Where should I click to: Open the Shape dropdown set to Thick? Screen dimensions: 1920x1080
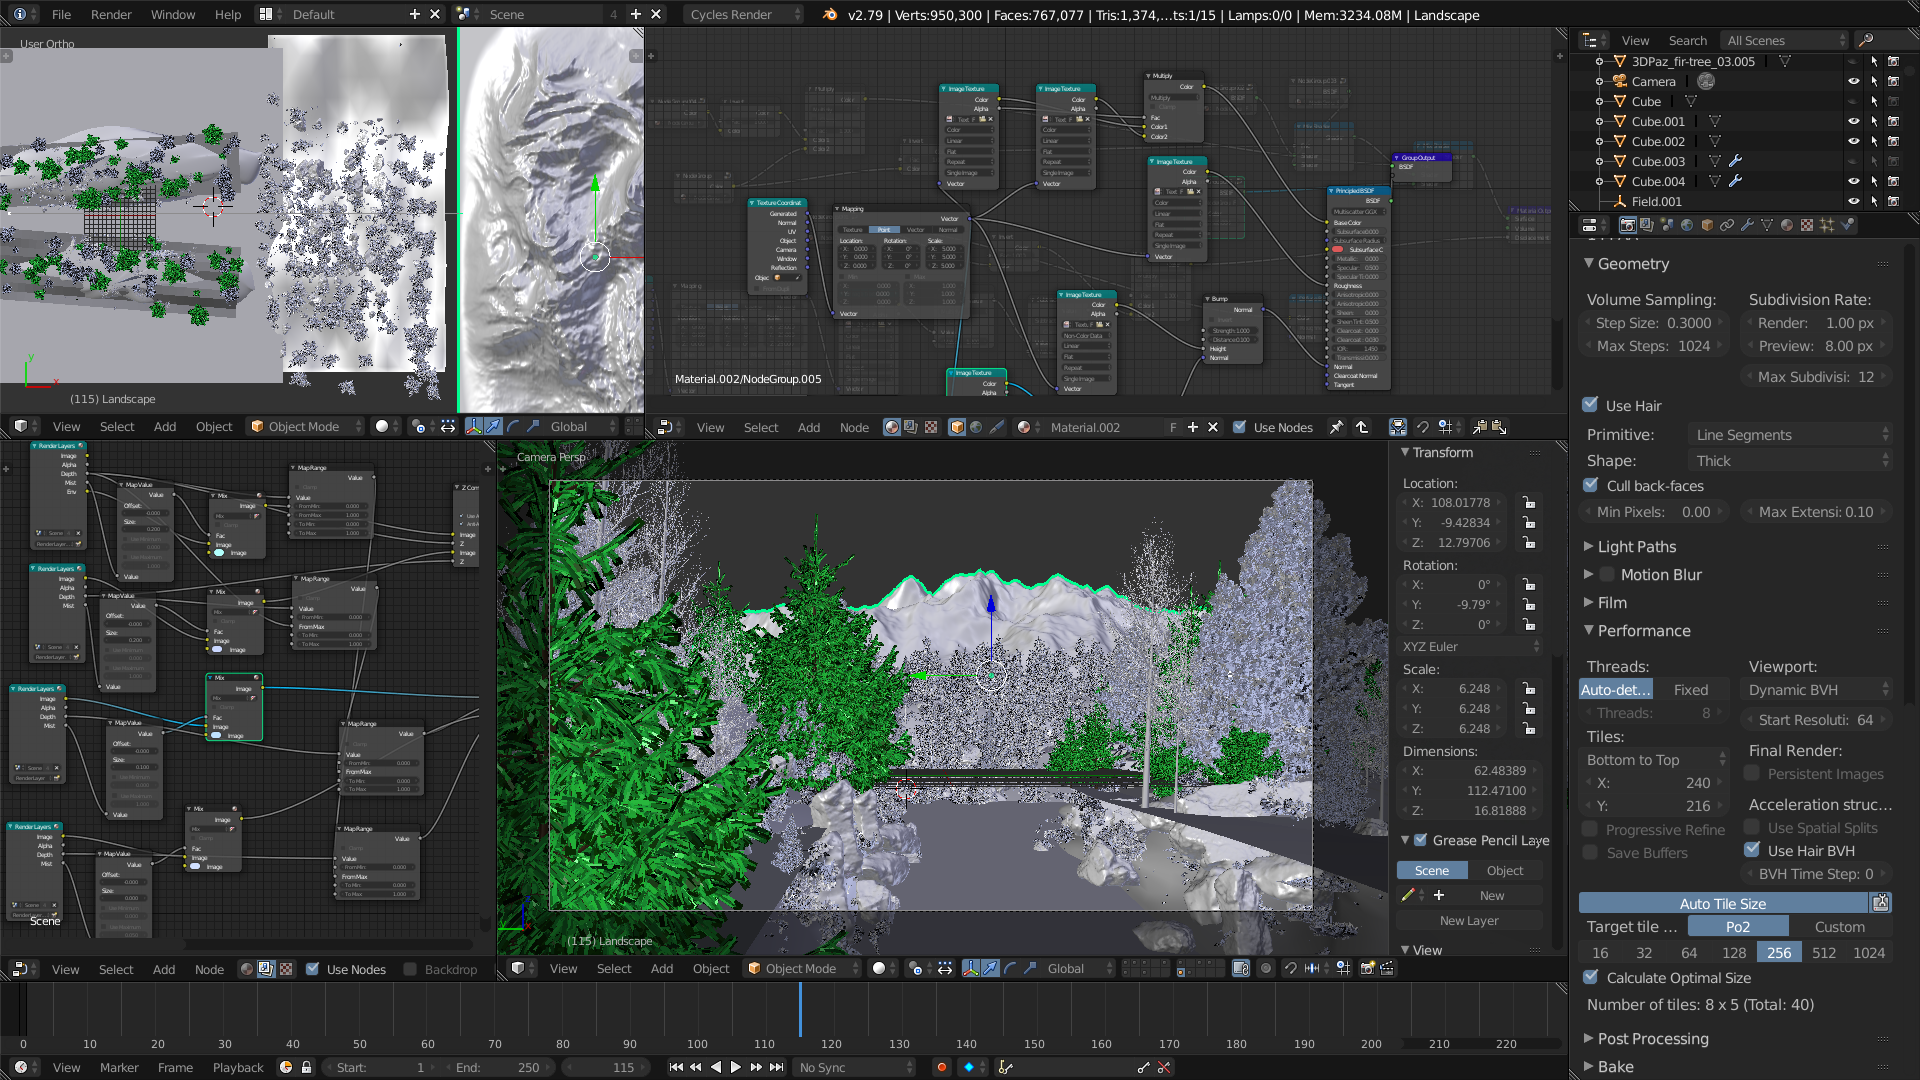1790,461
